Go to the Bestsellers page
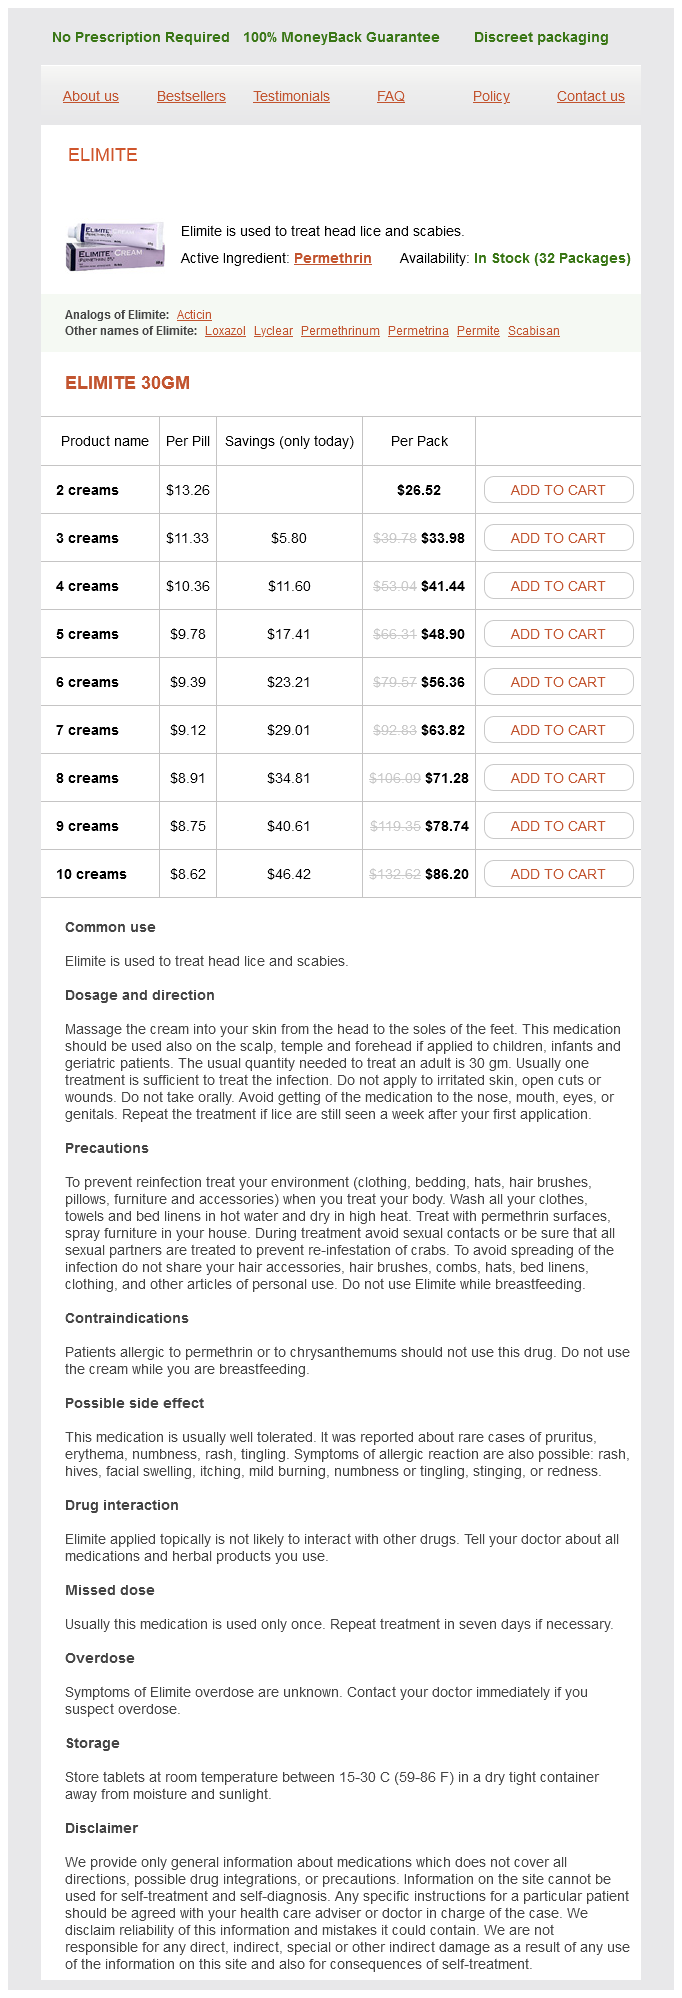 click(x=191, y=96)
